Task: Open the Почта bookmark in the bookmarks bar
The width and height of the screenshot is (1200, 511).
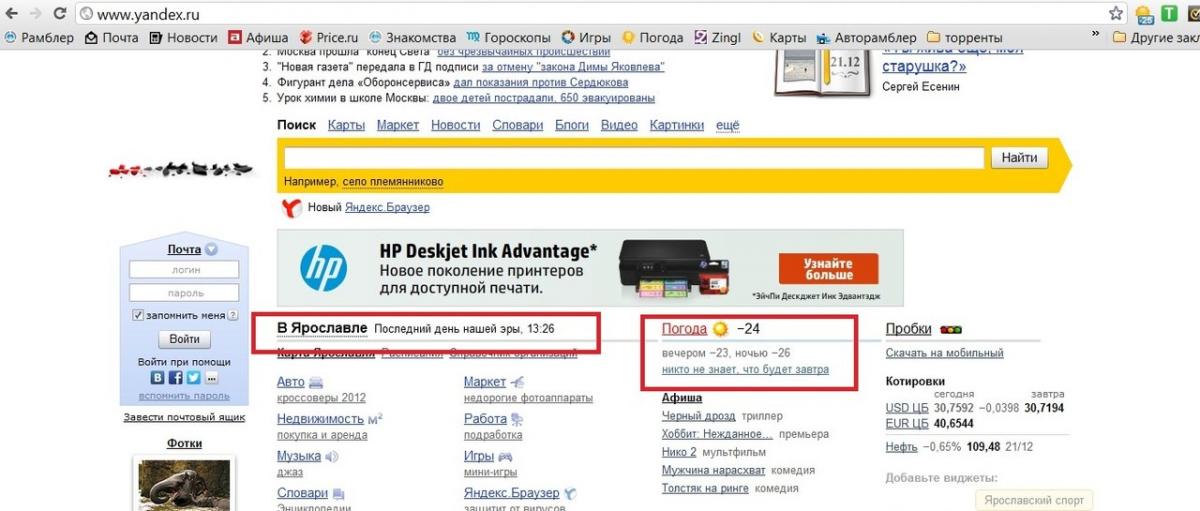Action: [111, 37]
